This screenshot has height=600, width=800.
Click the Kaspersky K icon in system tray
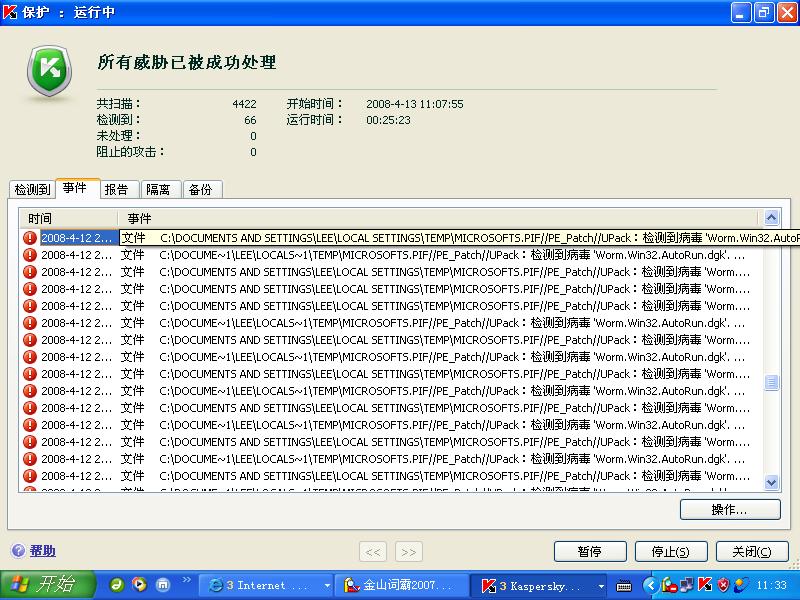pos(705,585)
